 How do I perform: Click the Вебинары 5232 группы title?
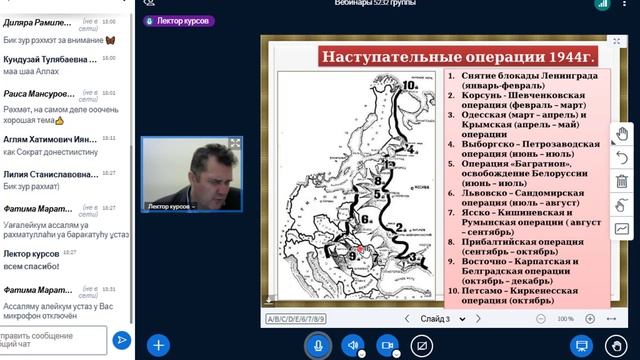375,3
